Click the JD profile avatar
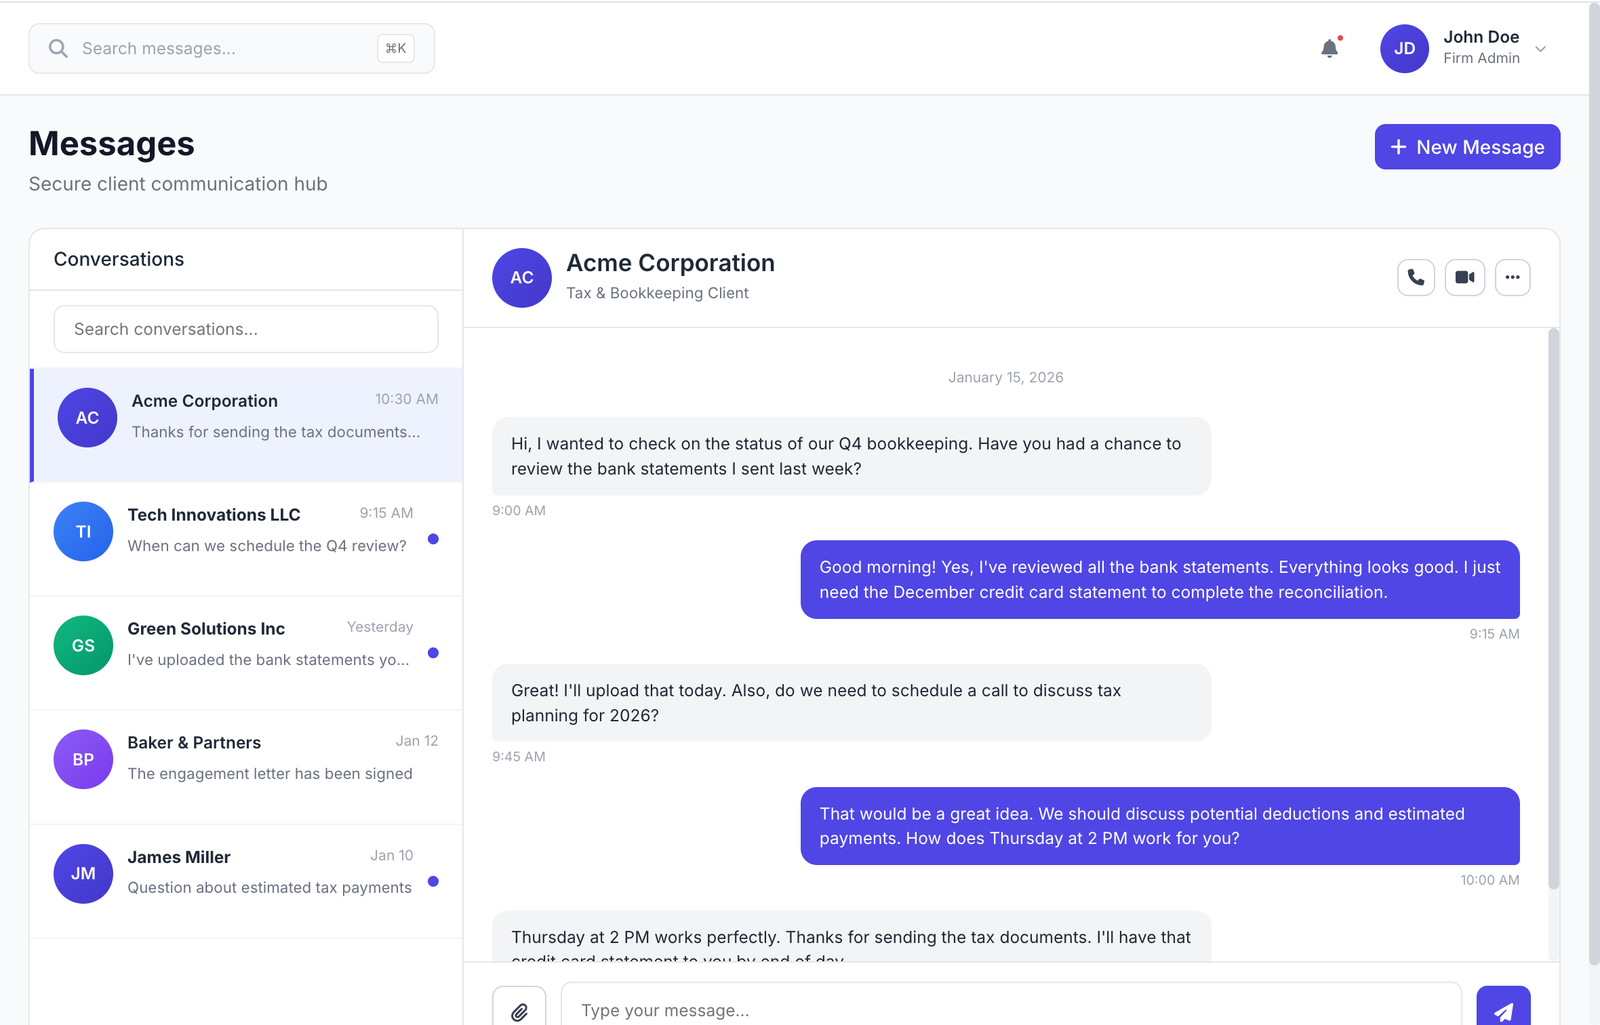 (x=1404, y=48)
